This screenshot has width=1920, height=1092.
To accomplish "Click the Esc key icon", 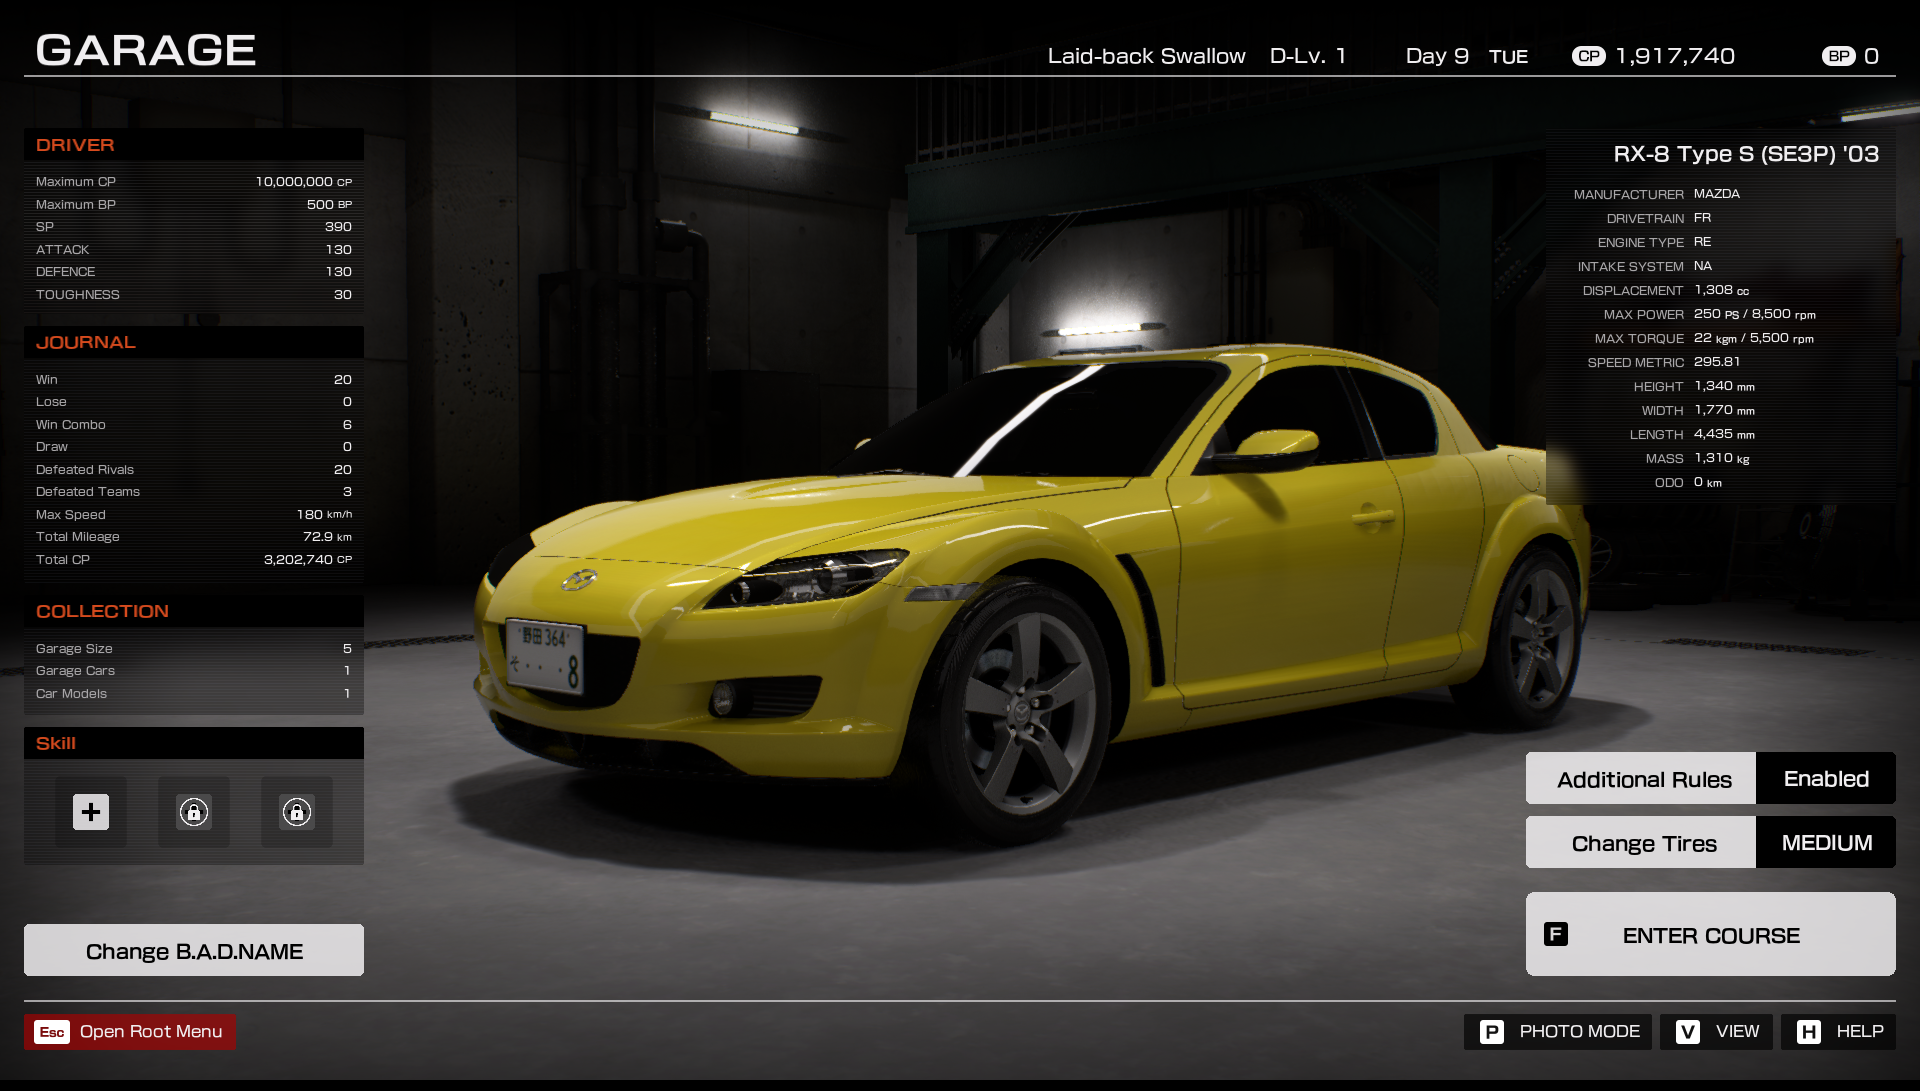I will click(x=52, y=1032).
